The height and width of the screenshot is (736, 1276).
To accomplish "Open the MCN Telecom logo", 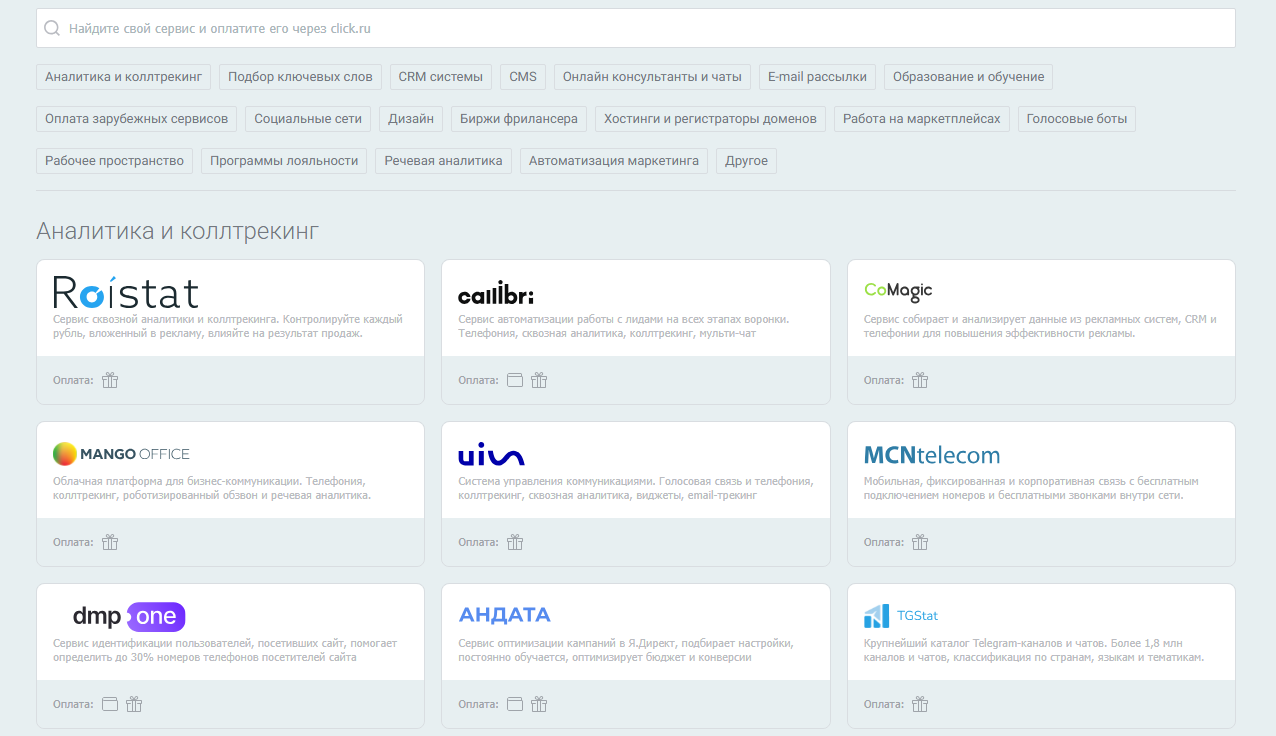I will (932, 455).
